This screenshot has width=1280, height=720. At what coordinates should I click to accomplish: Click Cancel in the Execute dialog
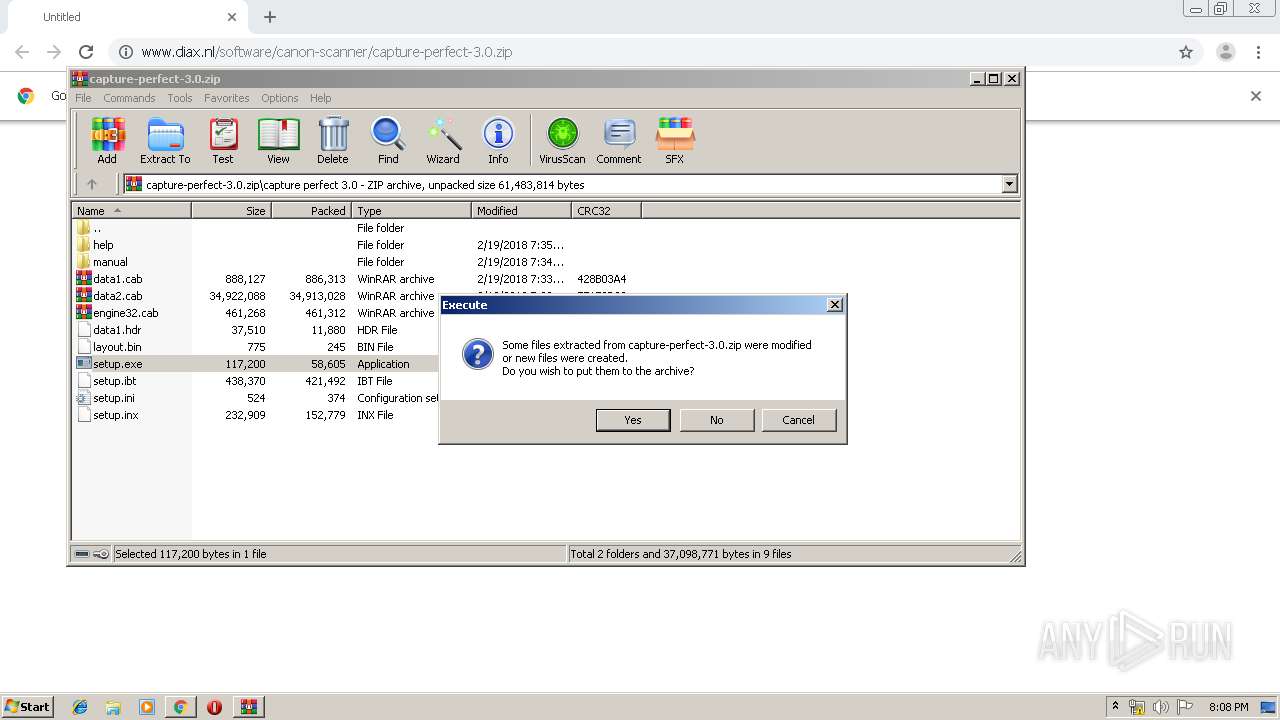pos(798,420)
